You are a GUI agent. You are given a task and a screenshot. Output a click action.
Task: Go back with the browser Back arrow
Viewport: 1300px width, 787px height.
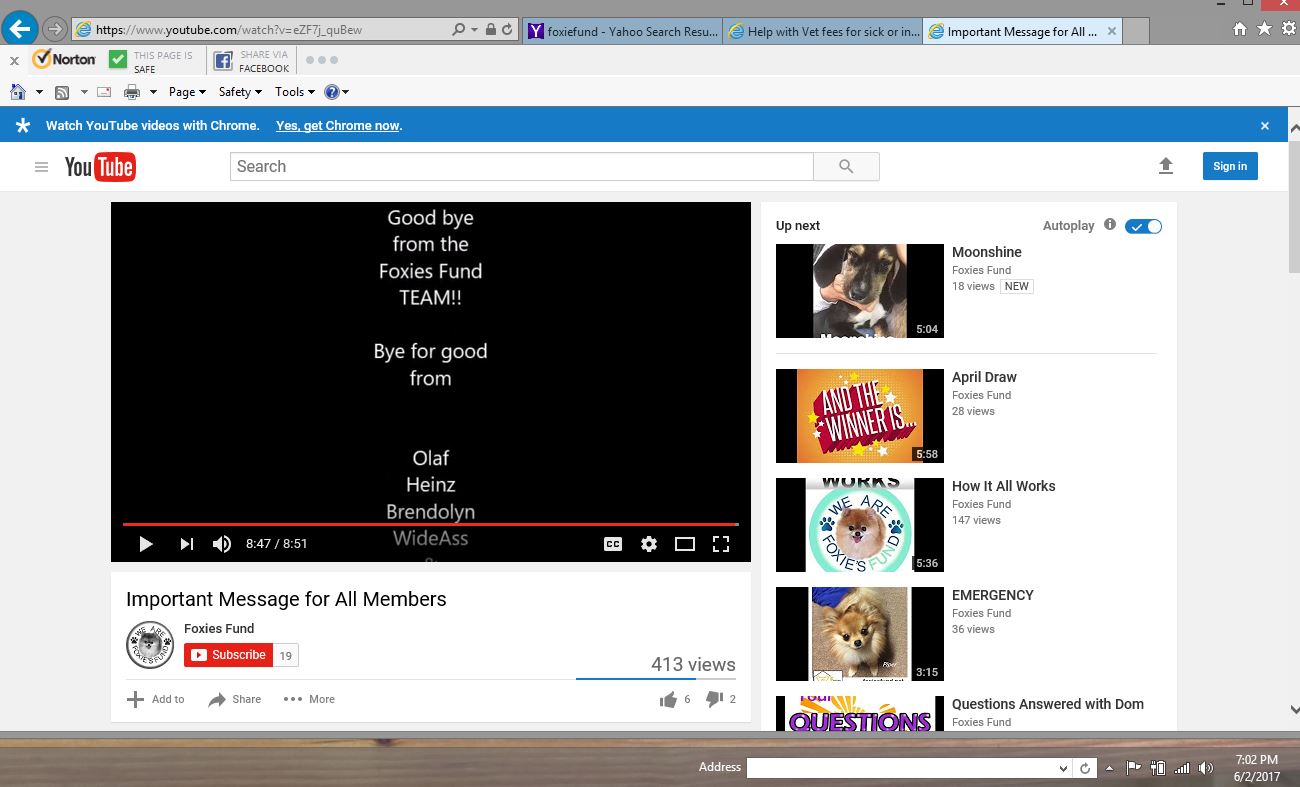click(x=20, y=28)
